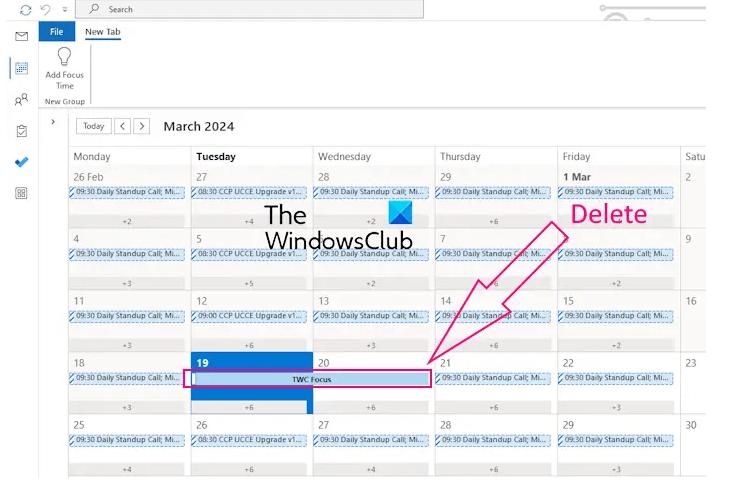Select Saturday March 30 cell
Viewport: 732px width, 486px height.
[693, 445]
